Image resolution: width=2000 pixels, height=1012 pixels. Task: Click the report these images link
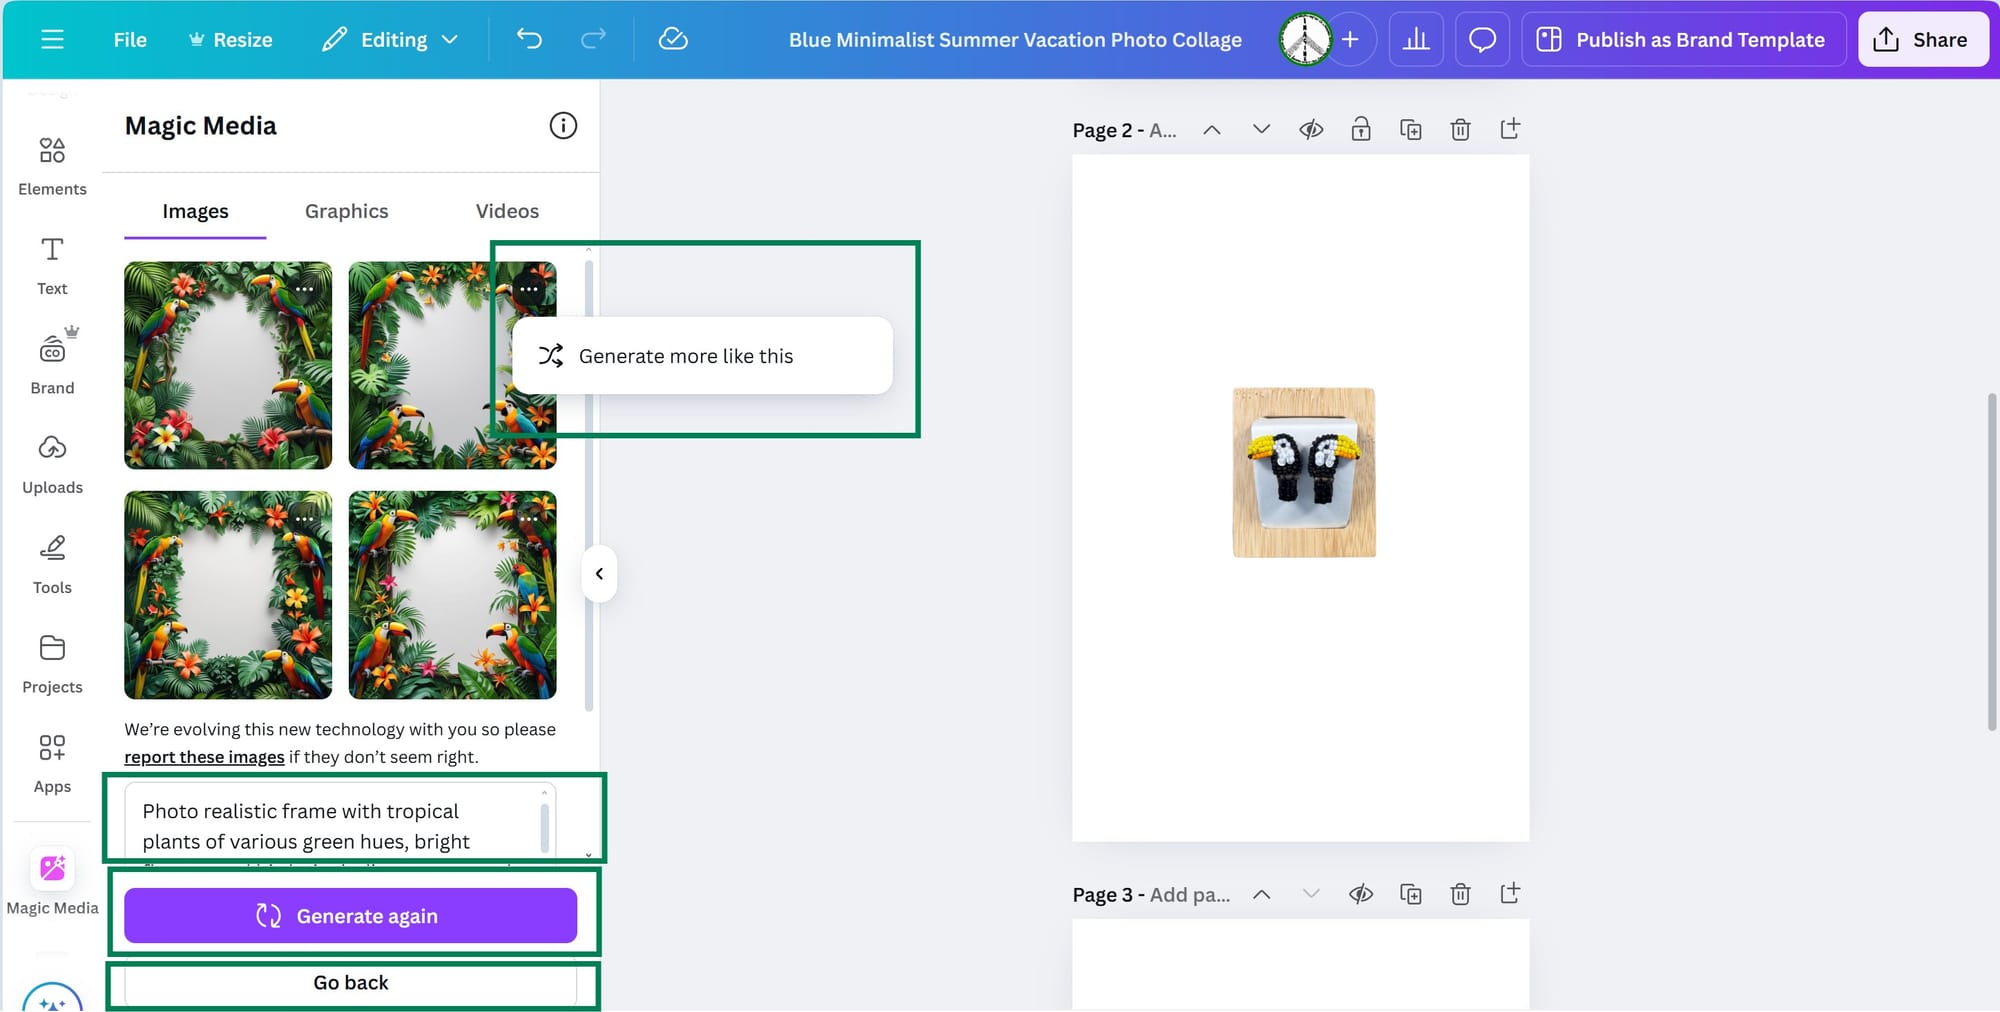pos(204,757)
